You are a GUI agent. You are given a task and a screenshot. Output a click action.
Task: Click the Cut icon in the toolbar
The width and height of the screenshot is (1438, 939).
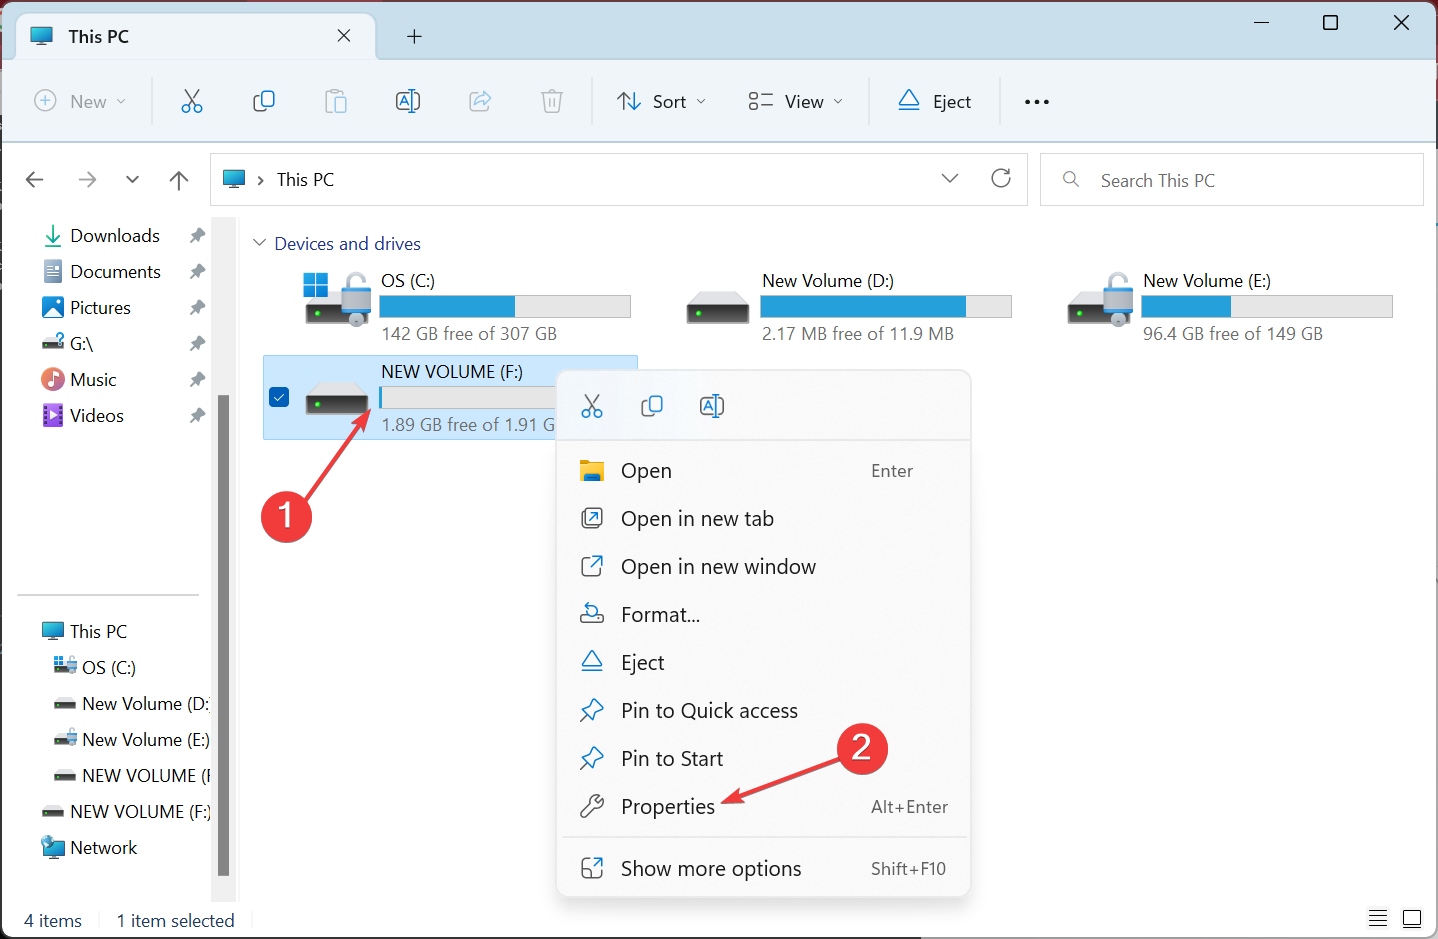(x=191, y=101)
